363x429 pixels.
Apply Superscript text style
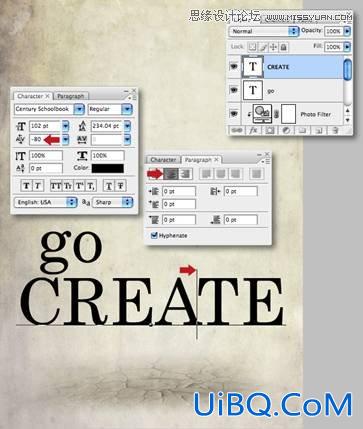pos(79,186)
